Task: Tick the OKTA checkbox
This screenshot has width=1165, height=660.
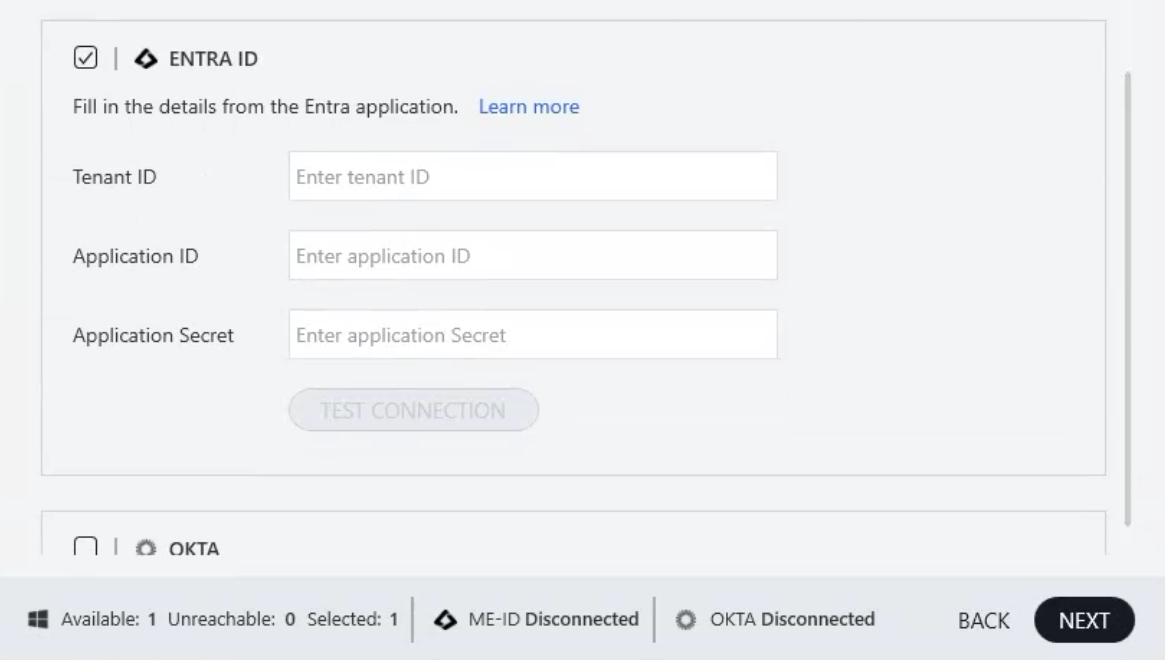Action: tap(85, 546)
